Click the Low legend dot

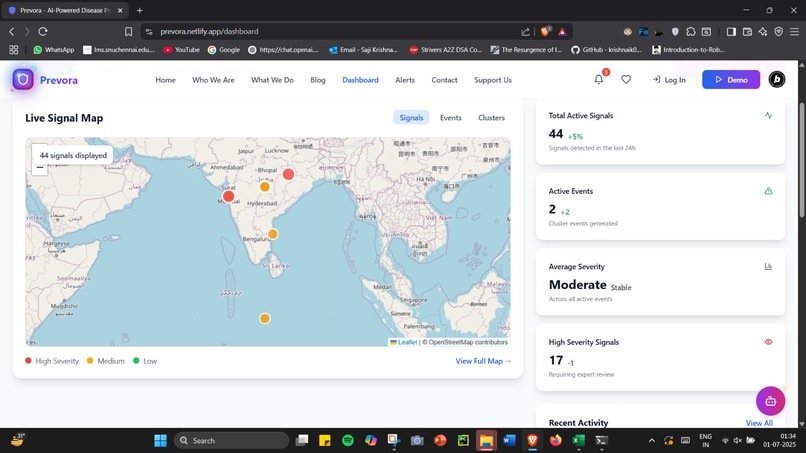click(x=136, y=360)
